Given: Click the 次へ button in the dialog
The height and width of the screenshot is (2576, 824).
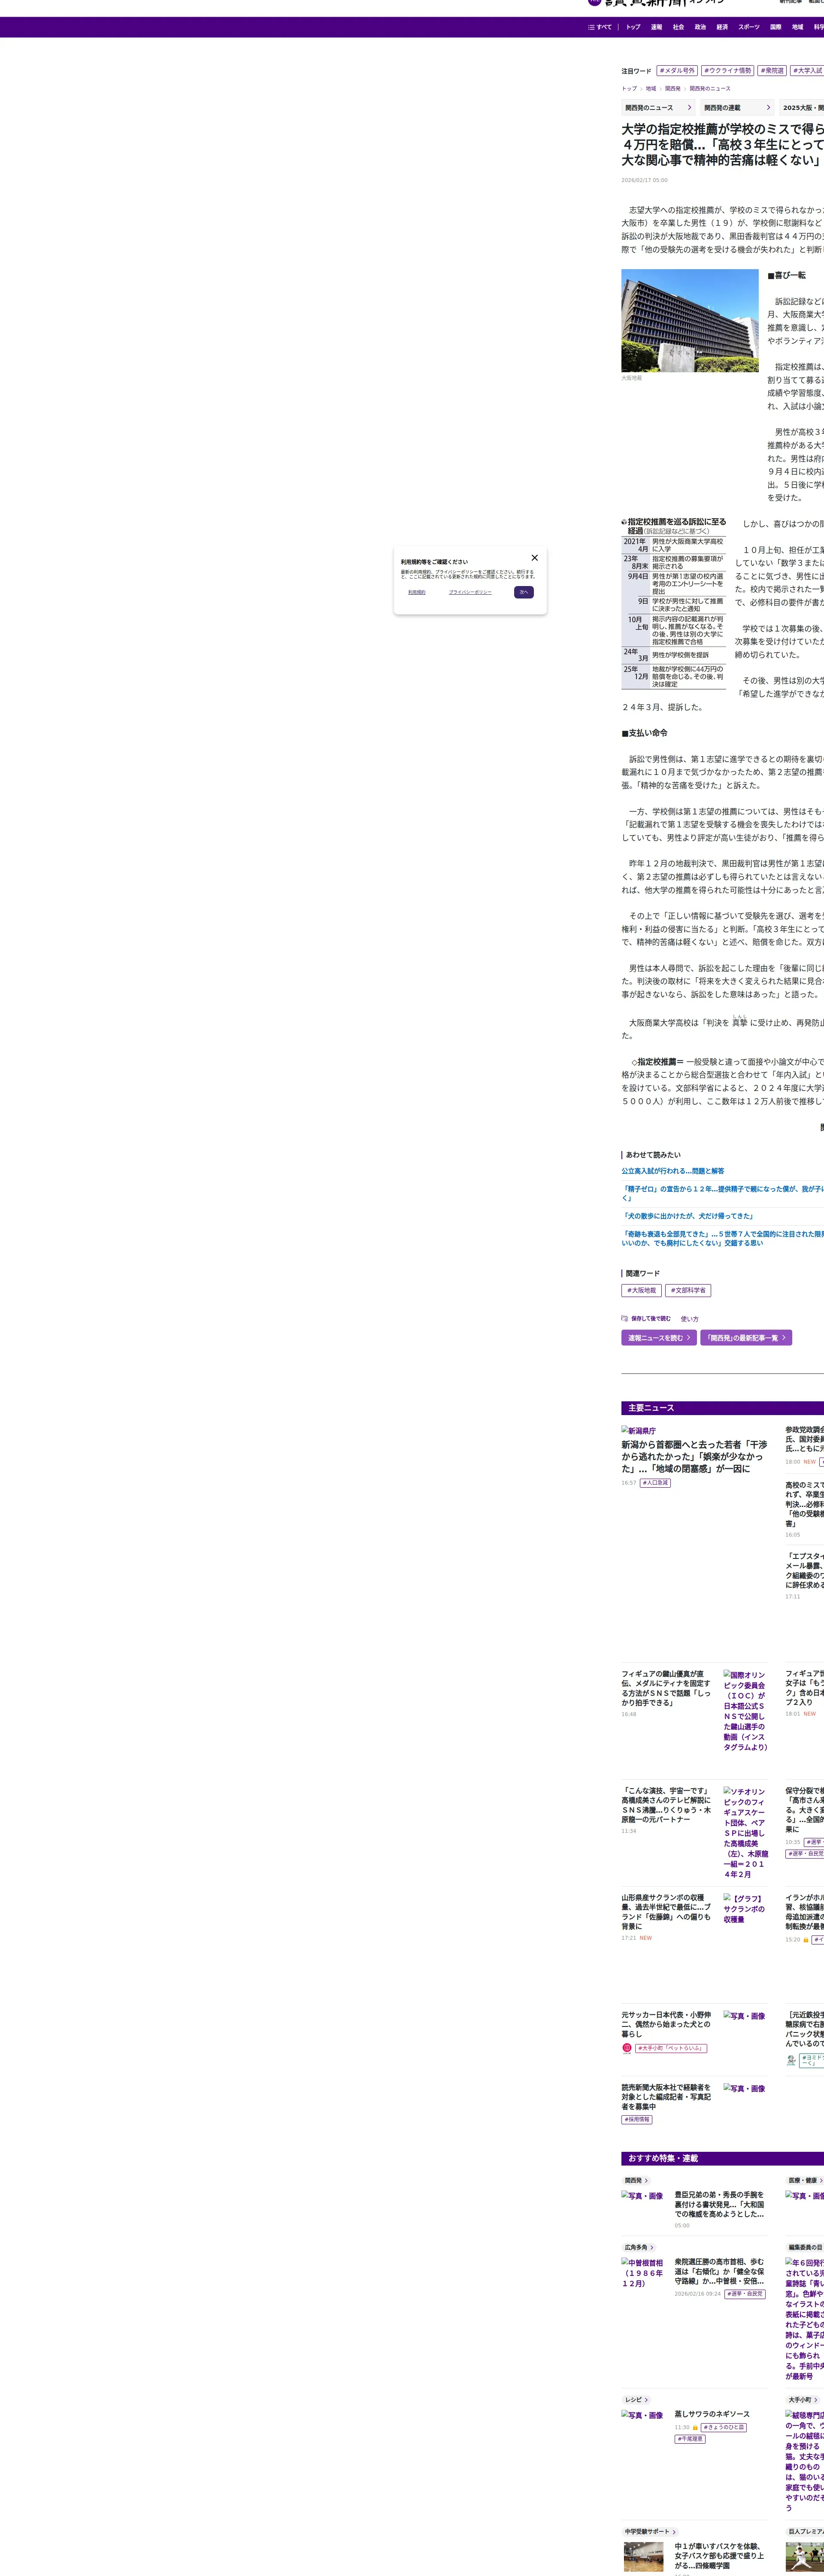Looking at the screenshot, I should (x=524, y=592).
